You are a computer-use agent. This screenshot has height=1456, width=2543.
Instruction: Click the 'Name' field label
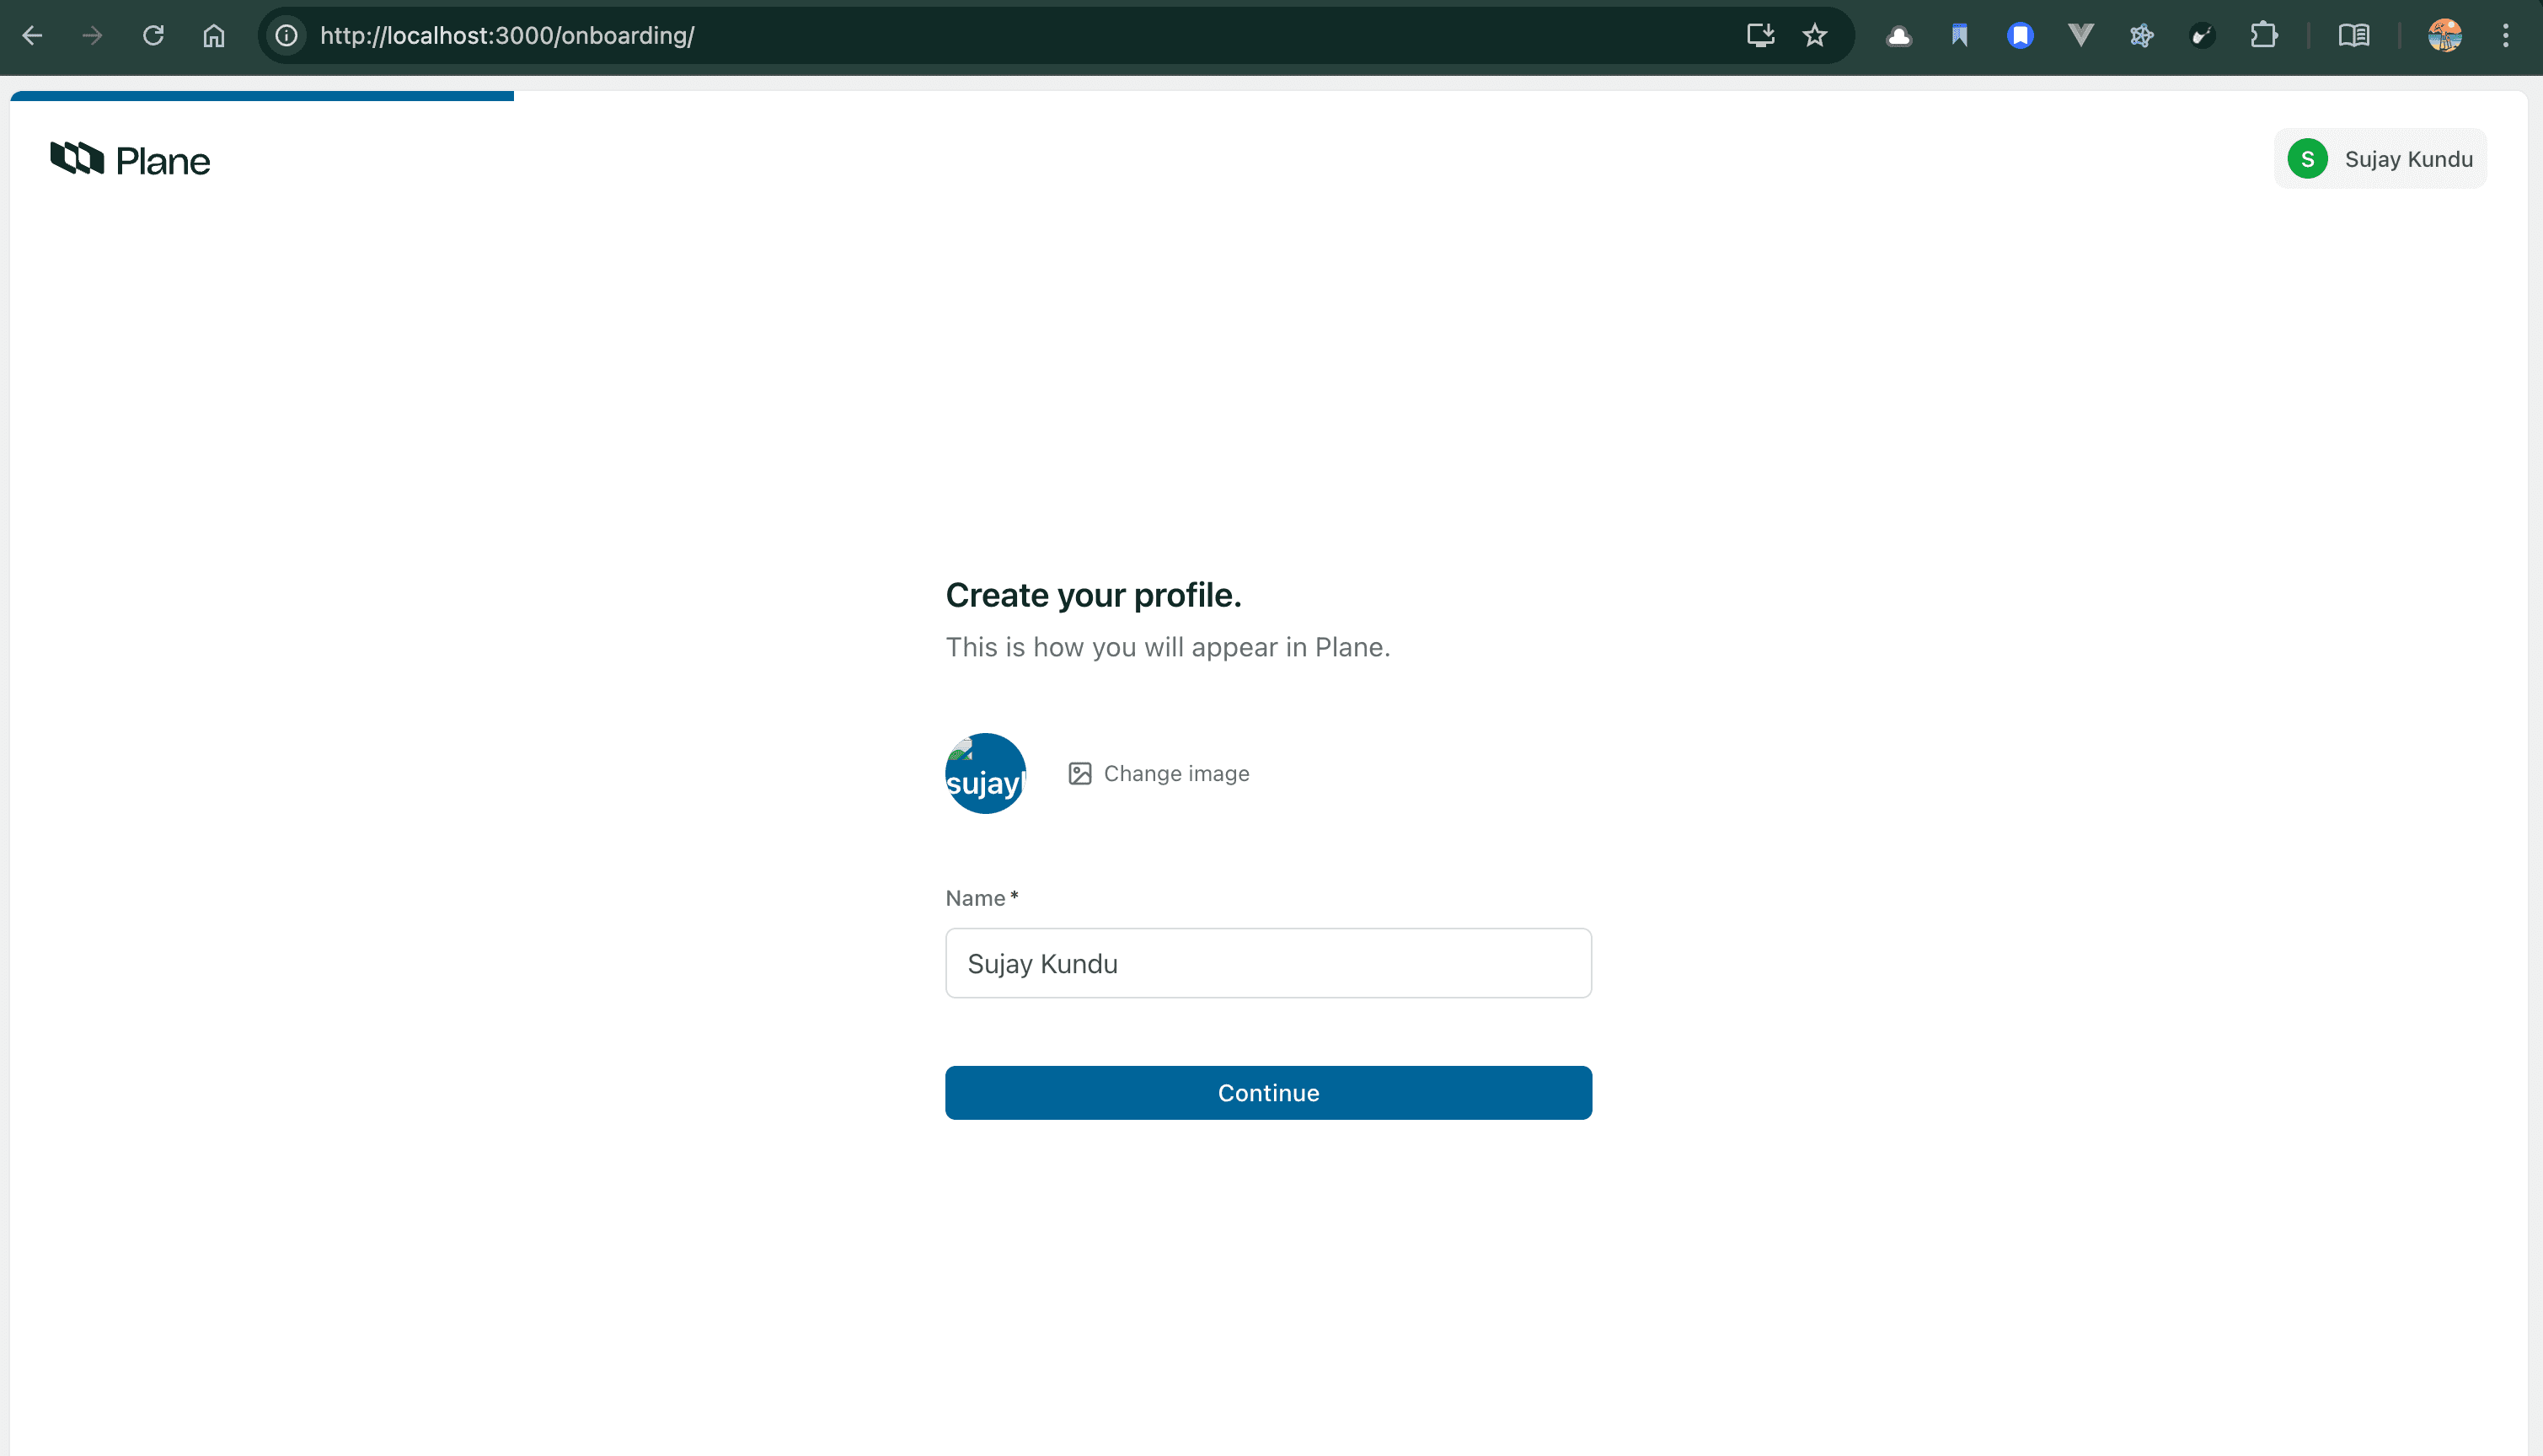tap(975, 898)
